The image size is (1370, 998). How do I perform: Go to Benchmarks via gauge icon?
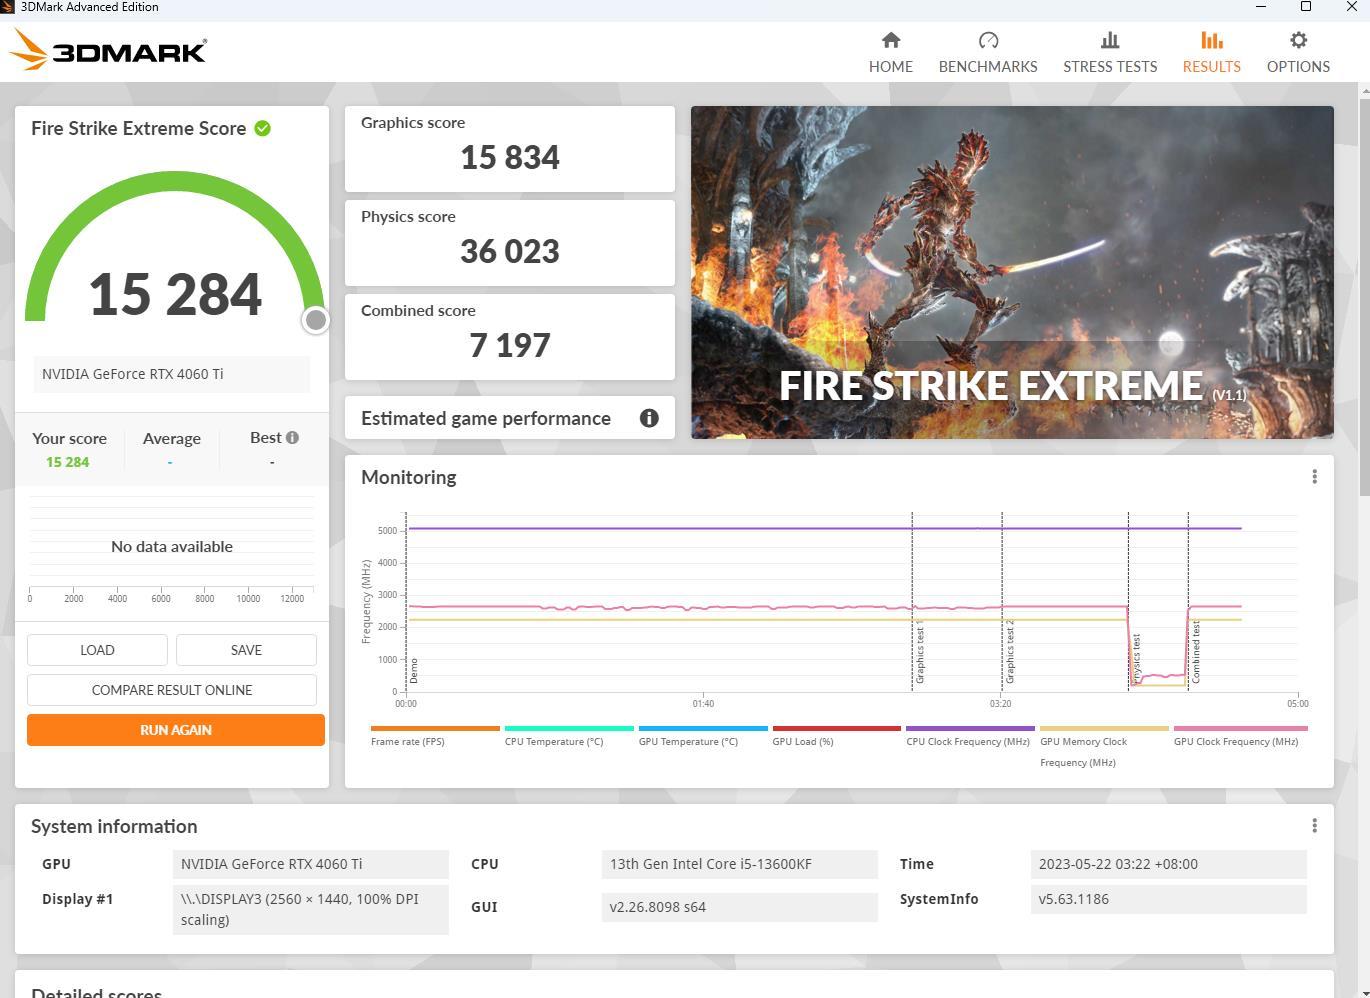tap(988, 41)
